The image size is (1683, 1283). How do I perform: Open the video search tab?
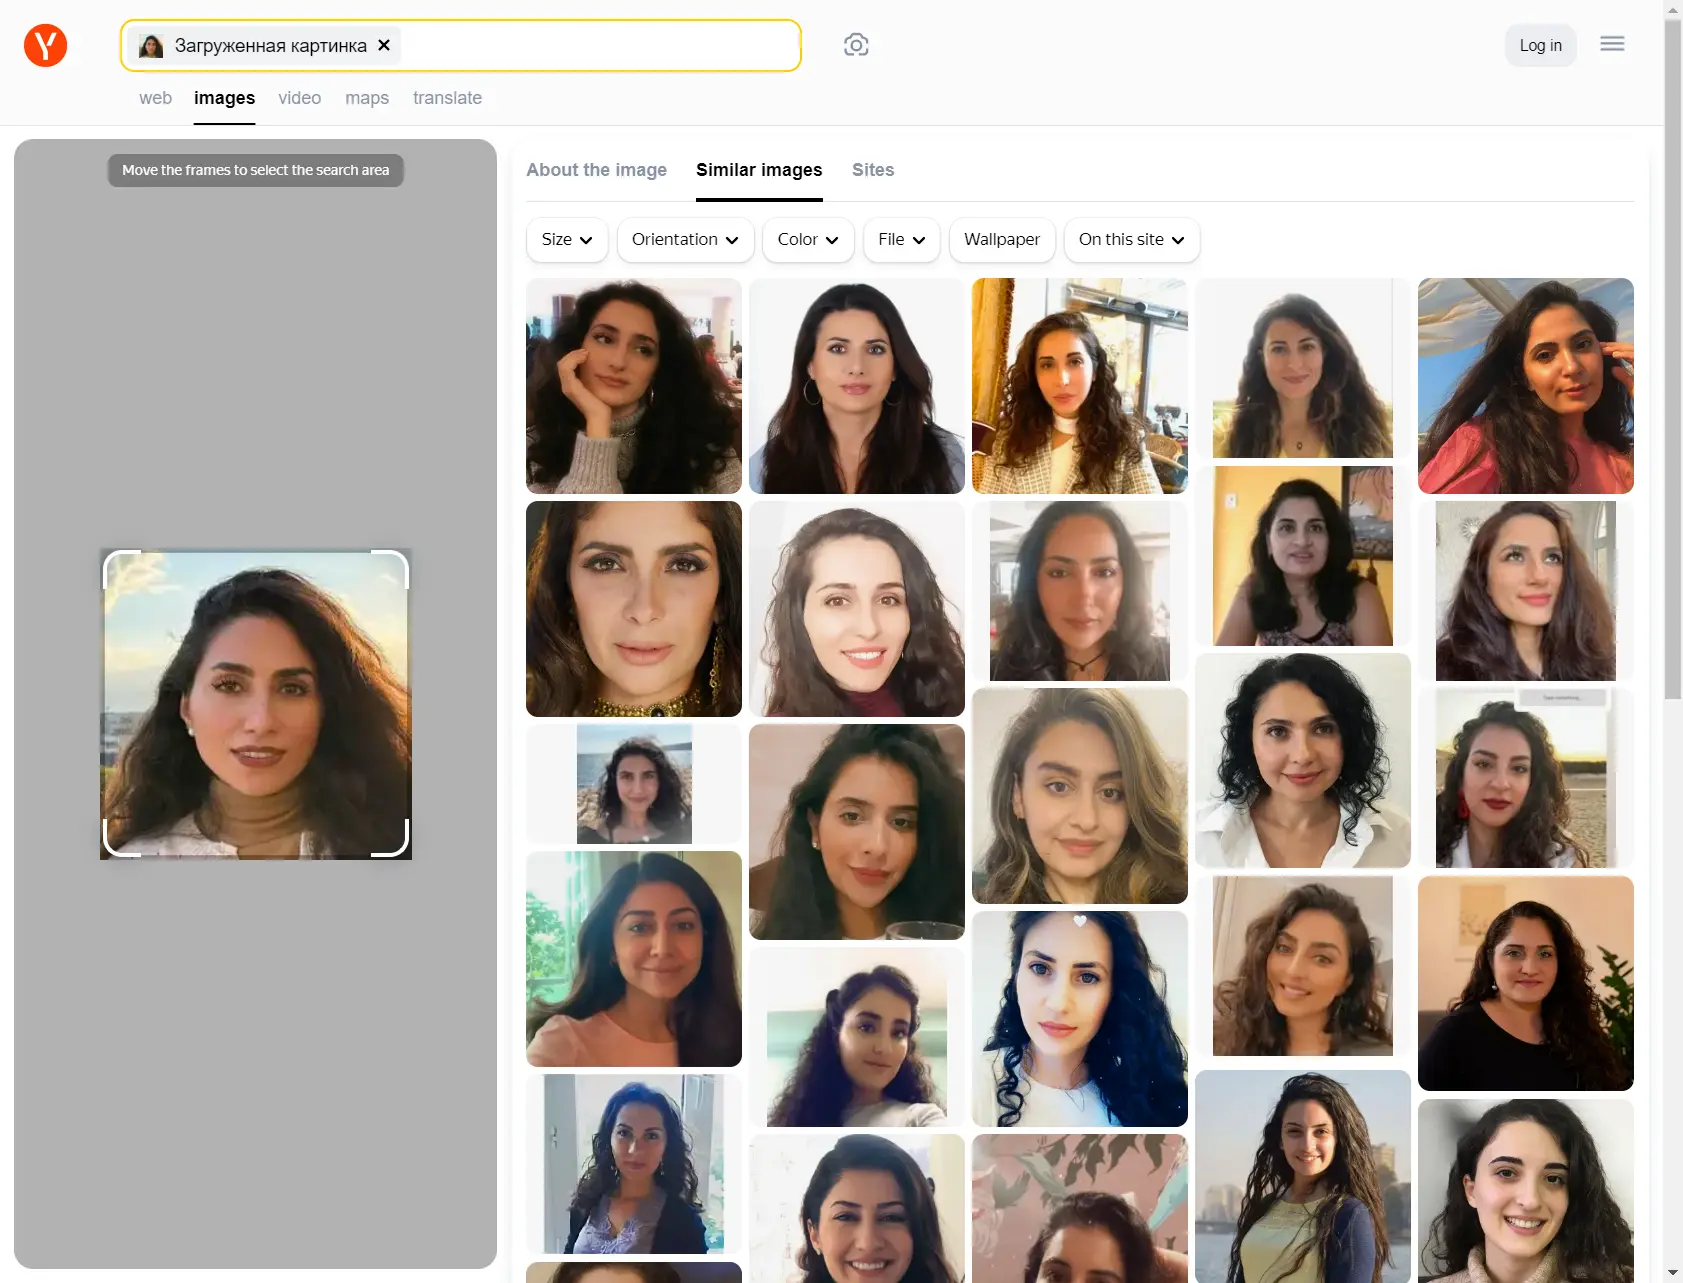coord(299,98)
